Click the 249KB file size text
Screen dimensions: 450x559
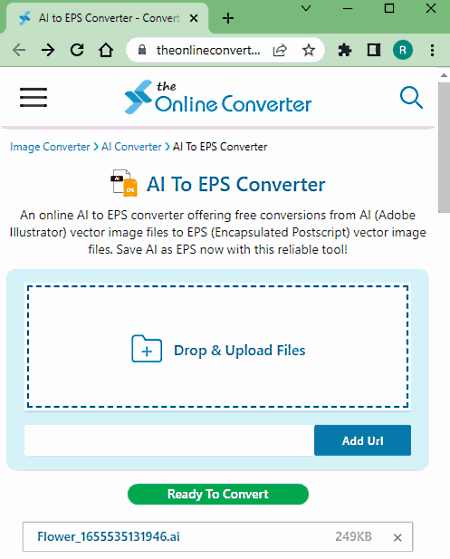(353, 536)
